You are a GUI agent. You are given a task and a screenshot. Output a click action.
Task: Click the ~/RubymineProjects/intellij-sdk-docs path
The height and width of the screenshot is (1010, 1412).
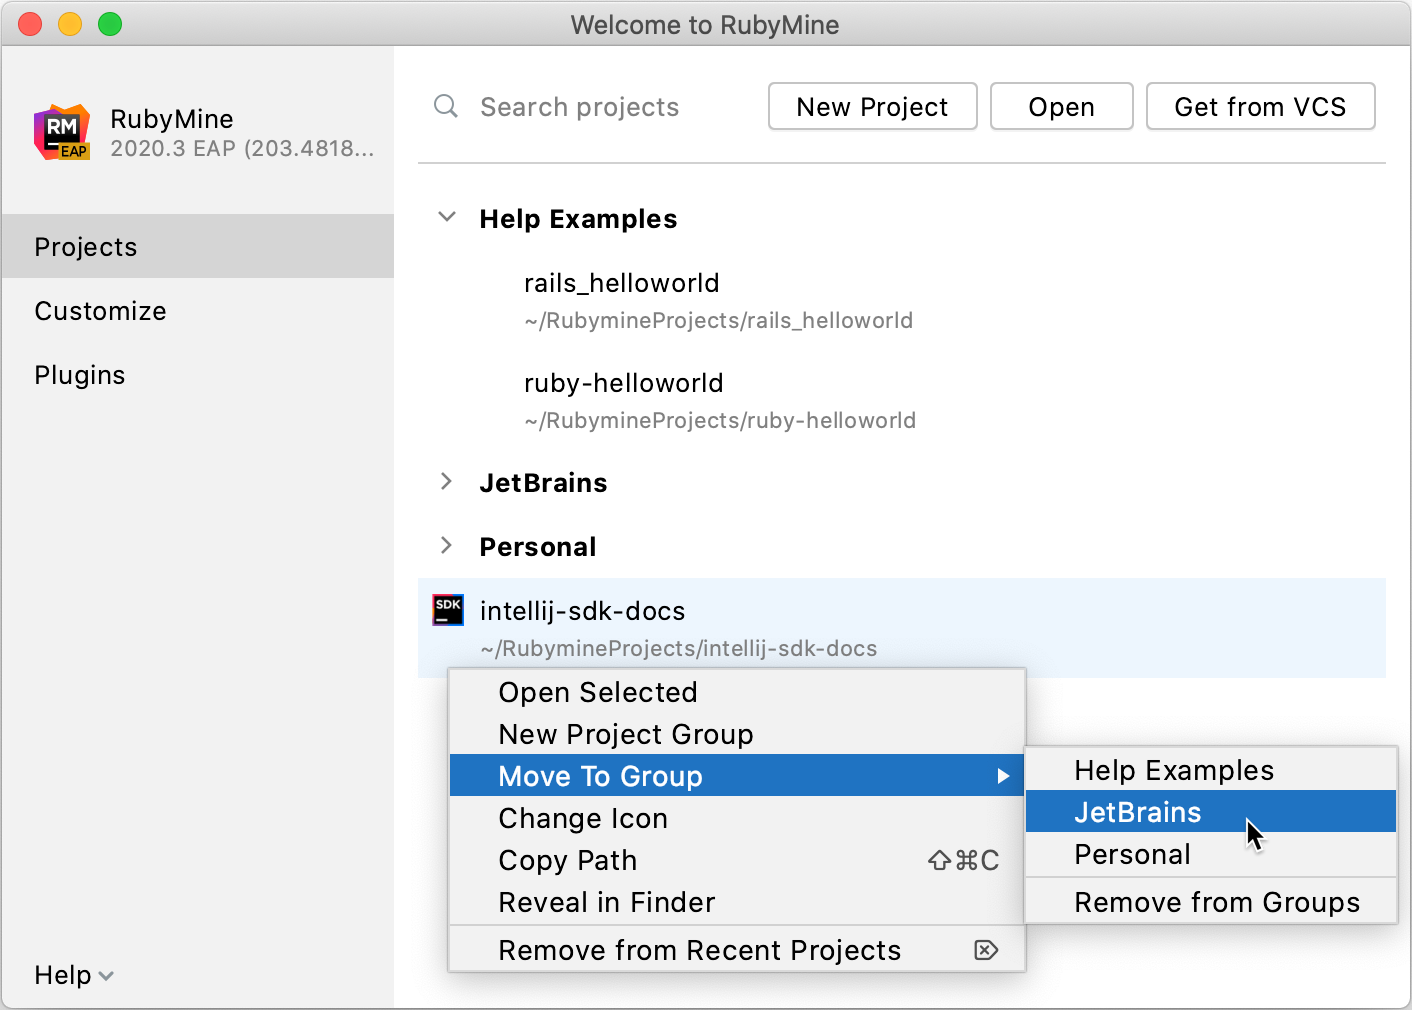point(679,648)
